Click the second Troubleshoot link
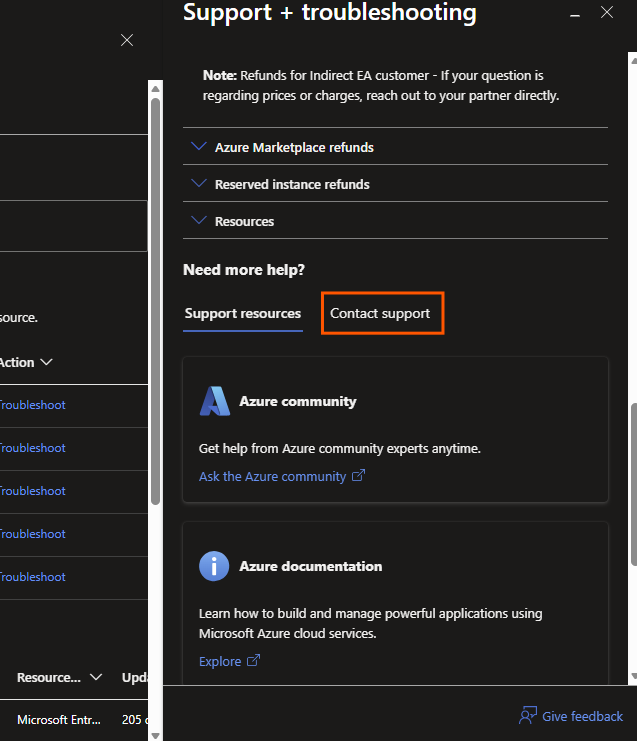The height and width of the screenshot is (741, 637). click(x=32, y=448)
